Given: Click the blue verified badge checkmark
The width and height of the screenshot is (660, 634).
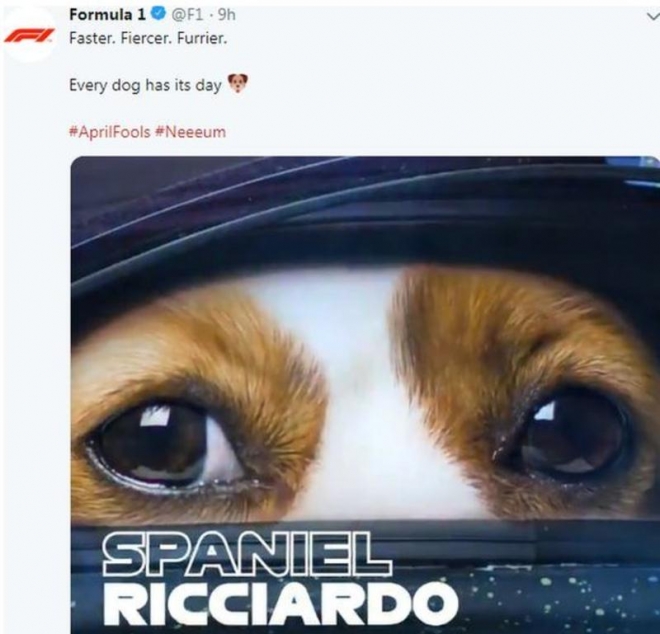Looking at the screenshot, I should (159, 15).
